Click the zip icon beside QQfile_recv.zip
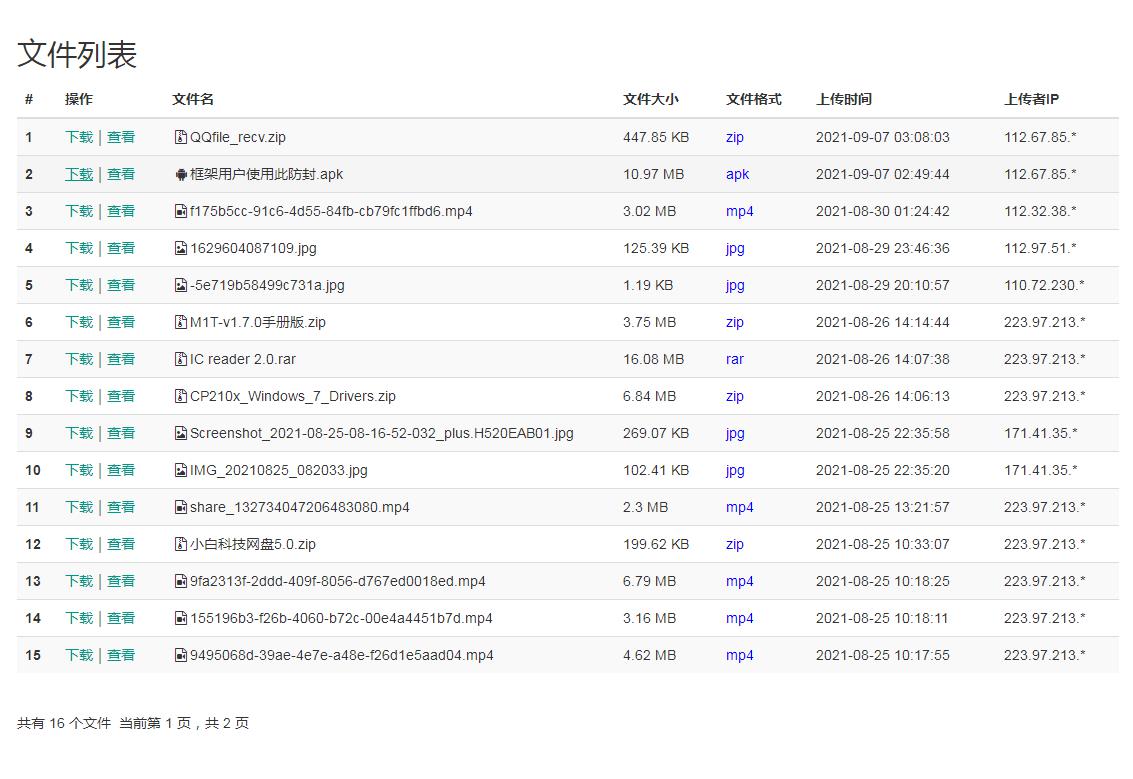This screenshot has height=779, width=1133. pyautogui.click(x=181, y=137)
